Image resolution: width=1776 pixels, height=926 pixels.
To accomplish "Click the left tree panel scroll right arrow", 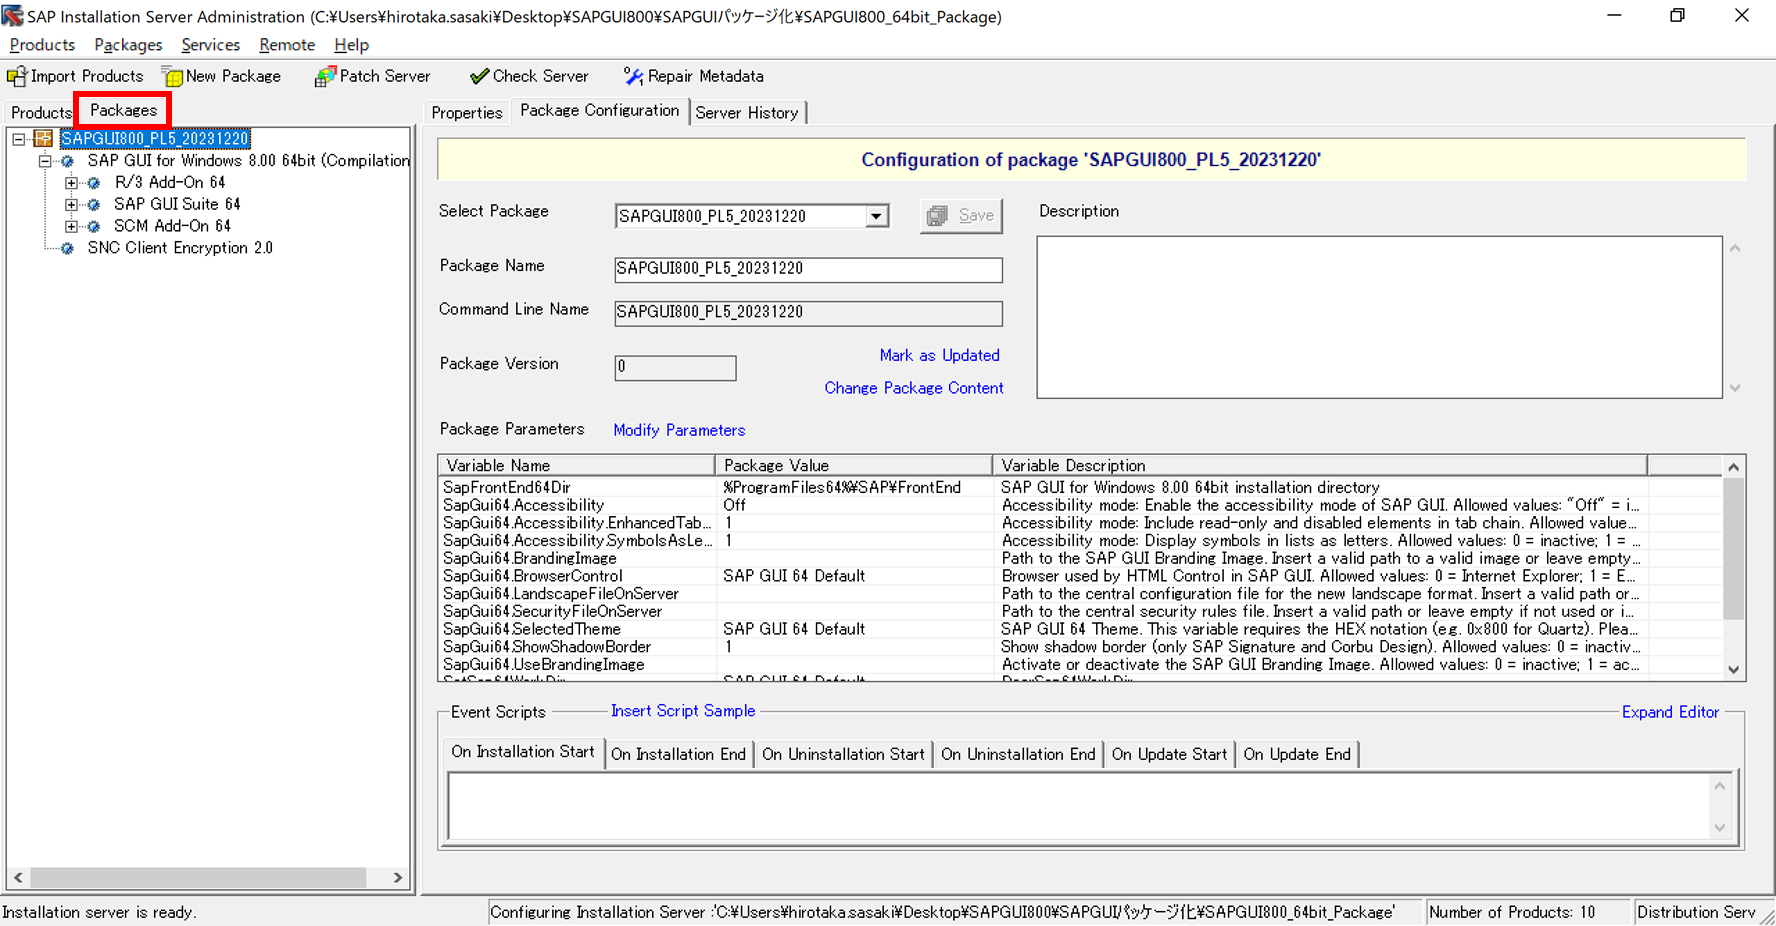I will [x=397, y=878].
